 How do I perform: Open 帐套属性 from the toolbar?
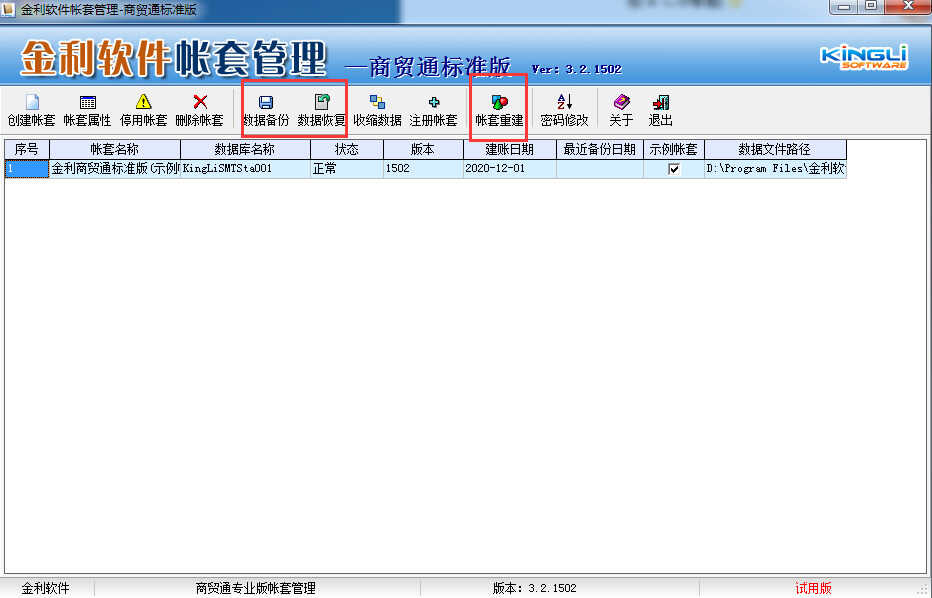[x=87, y=110]
